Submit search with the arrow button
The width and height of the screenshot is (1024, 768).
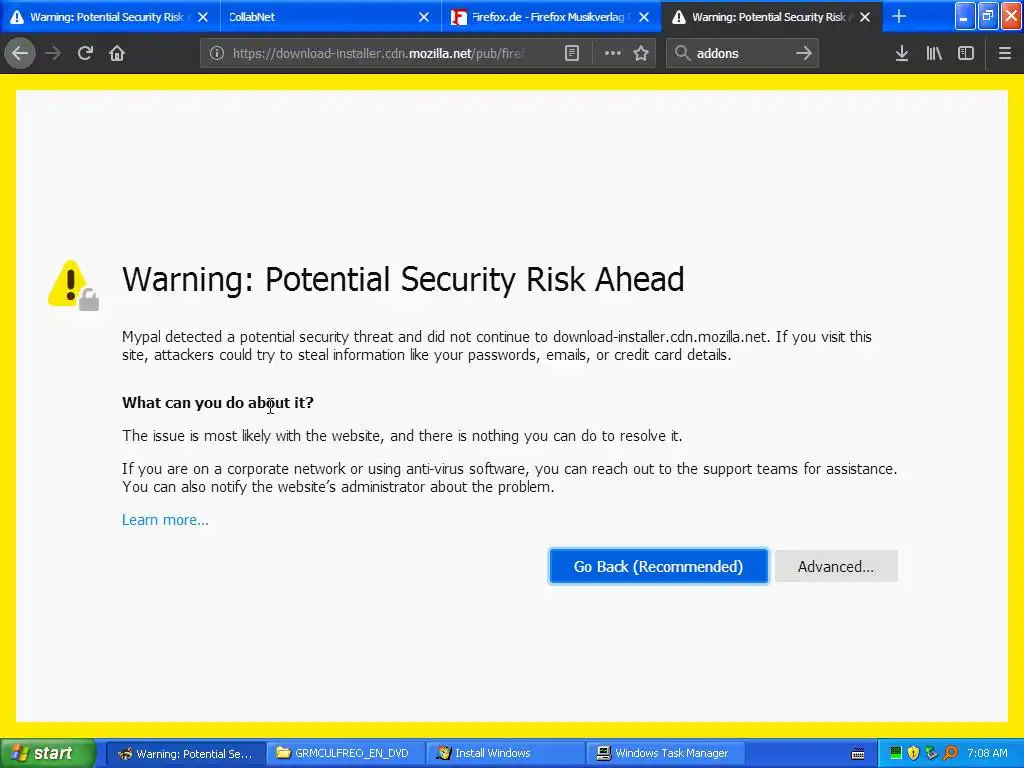[x=804, y=53]
